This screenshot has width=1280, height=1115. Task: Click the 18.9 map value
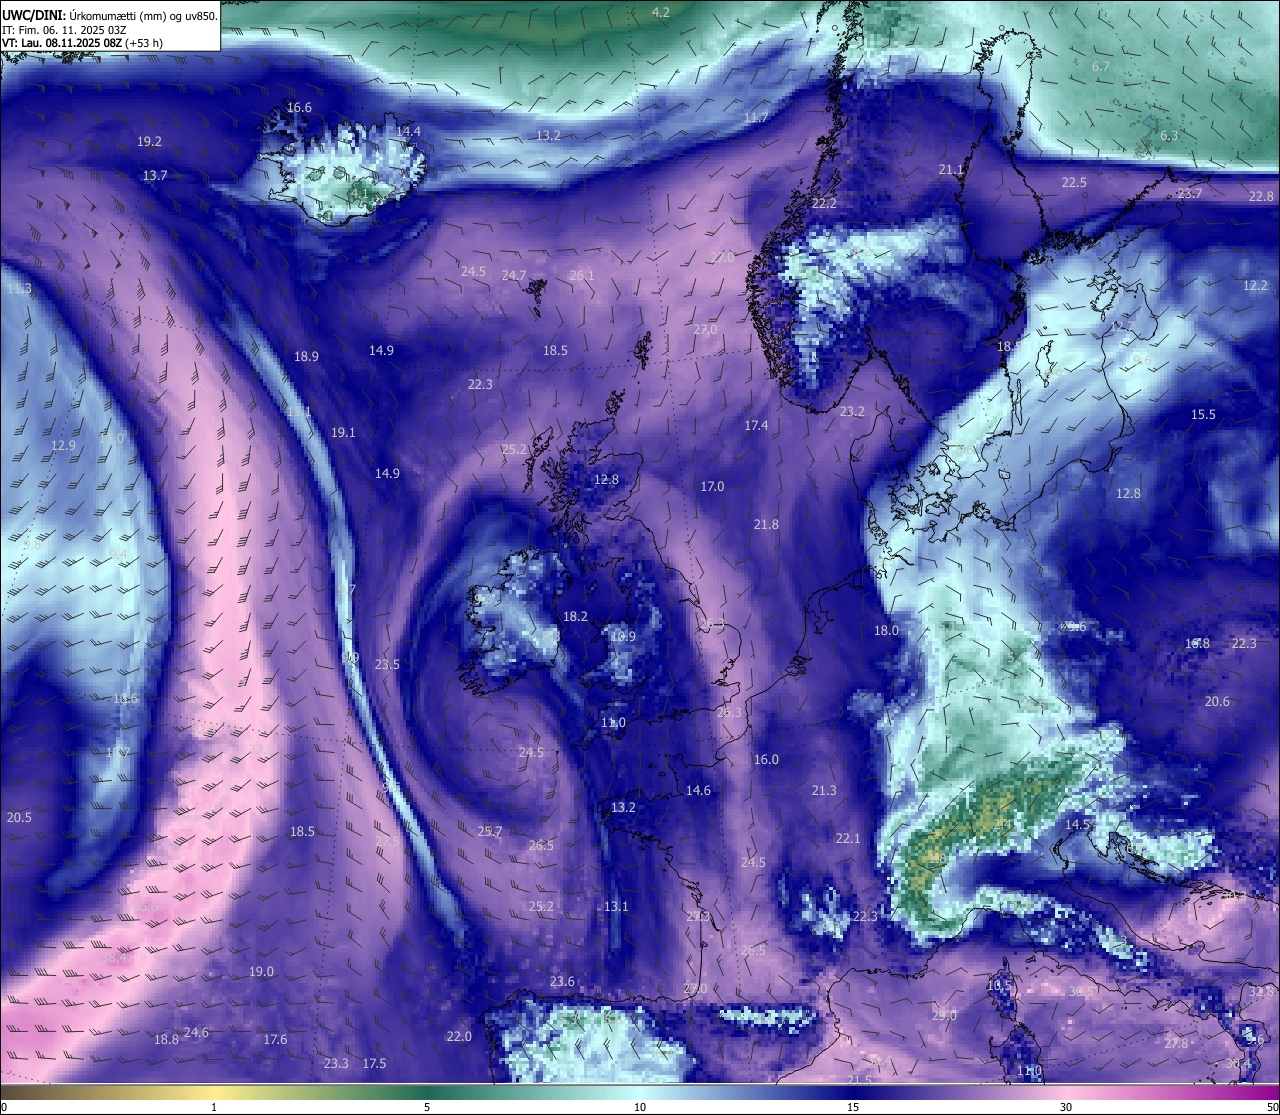[306, 356]
